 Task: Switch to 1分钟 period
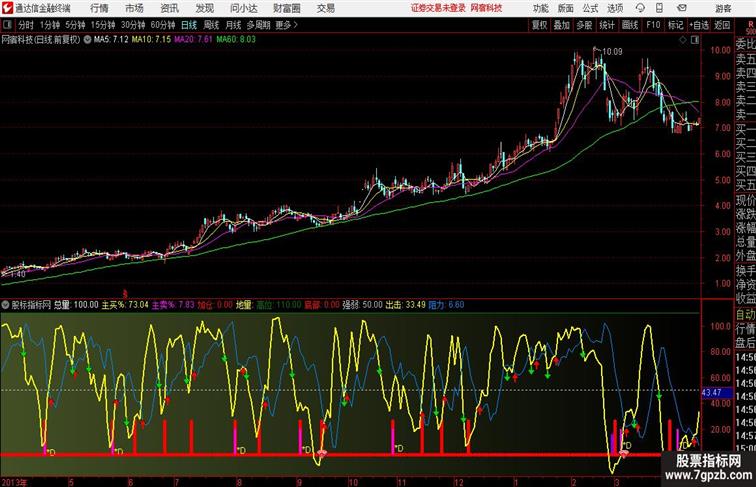50,25
